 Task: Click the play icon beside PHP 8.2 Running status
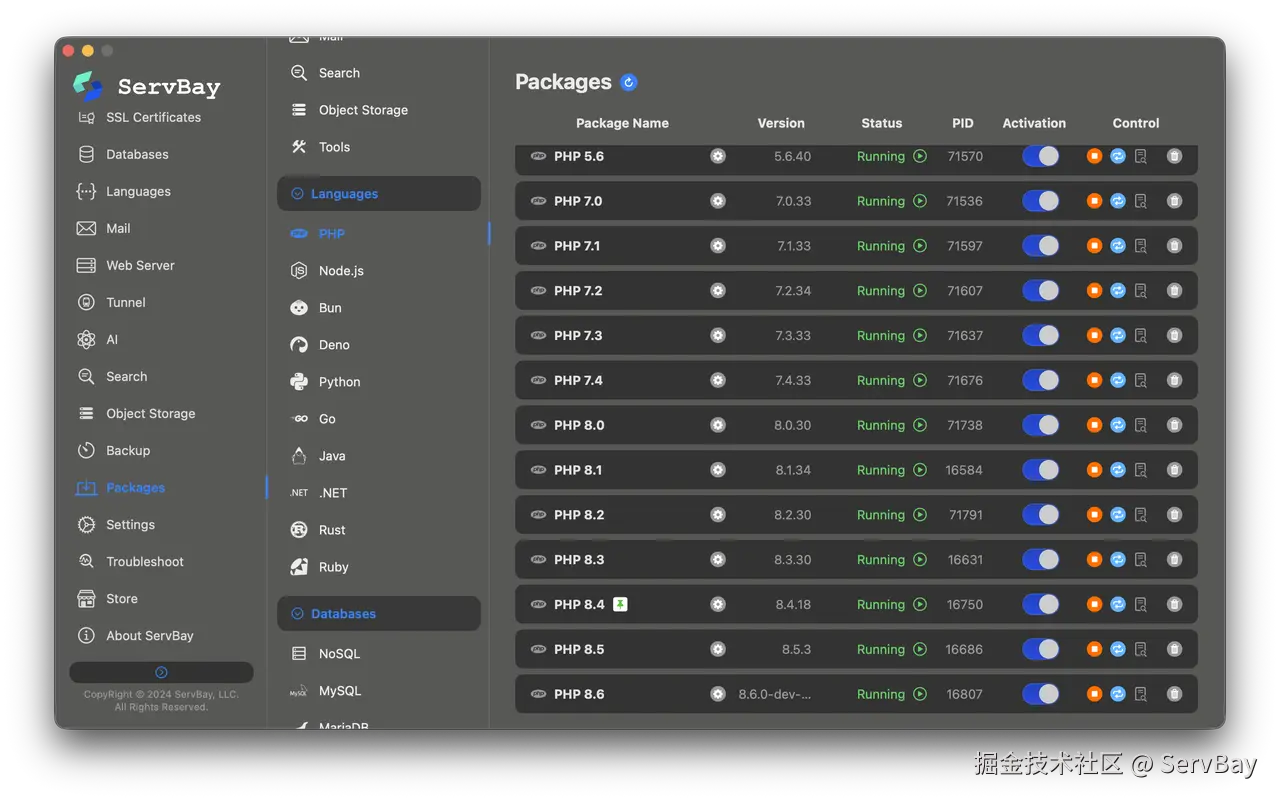click(x=920, y=515)
